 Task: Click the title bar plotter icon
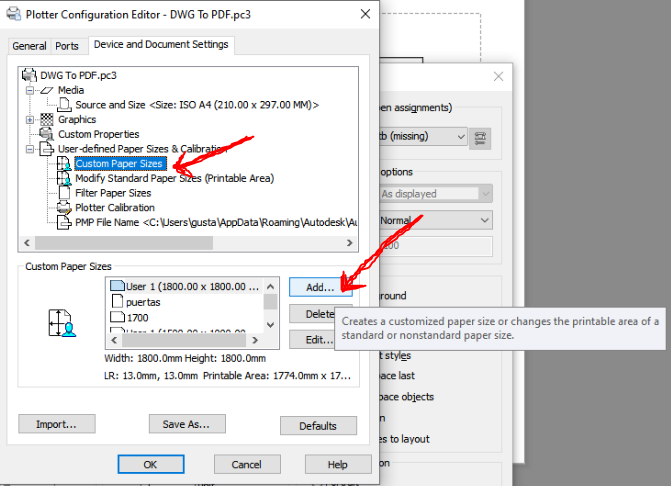[13, 14]
